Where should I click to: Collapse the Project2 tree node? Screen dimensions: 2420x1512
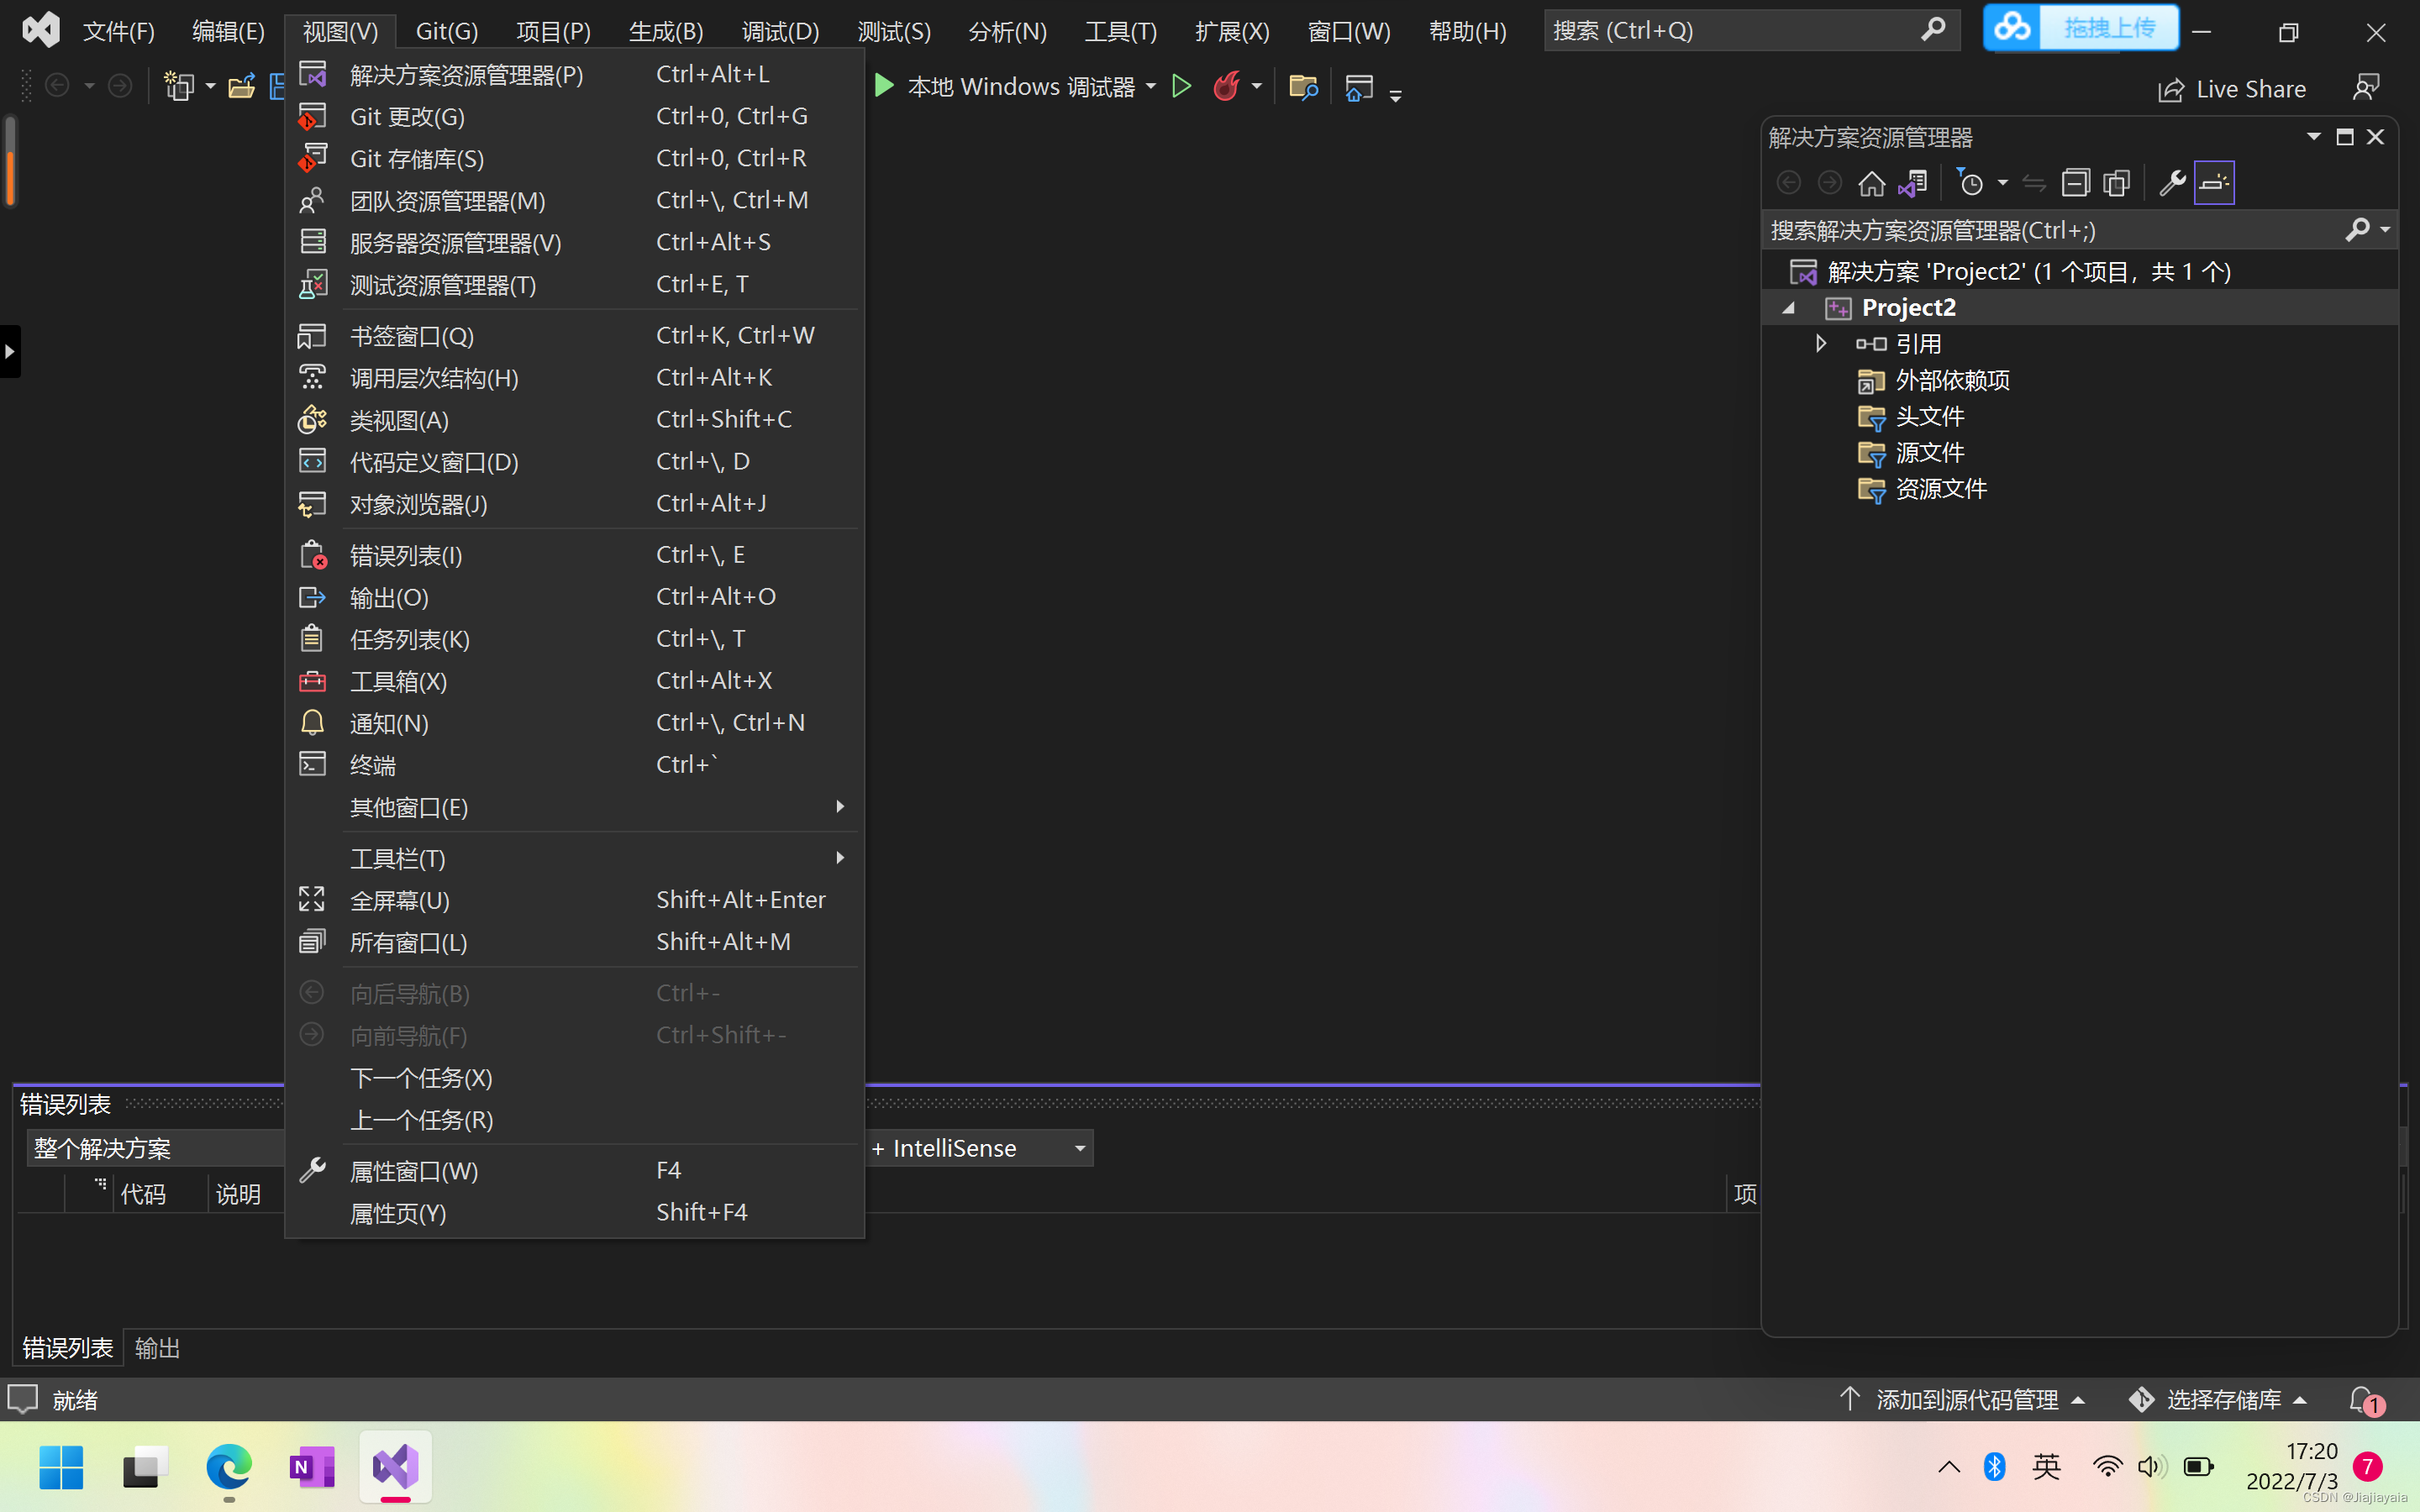coord(1789,308)
